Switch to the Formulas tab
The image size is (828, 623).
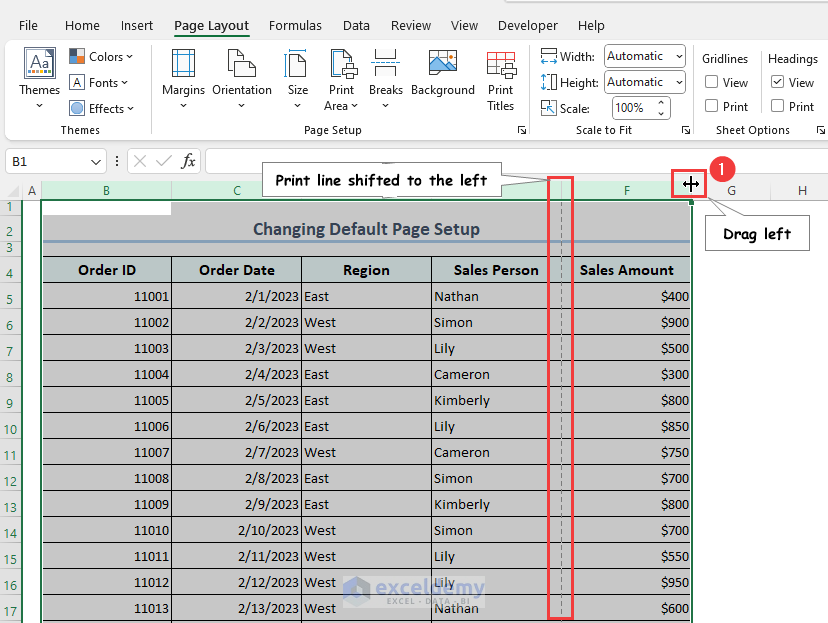coord(295,26)
